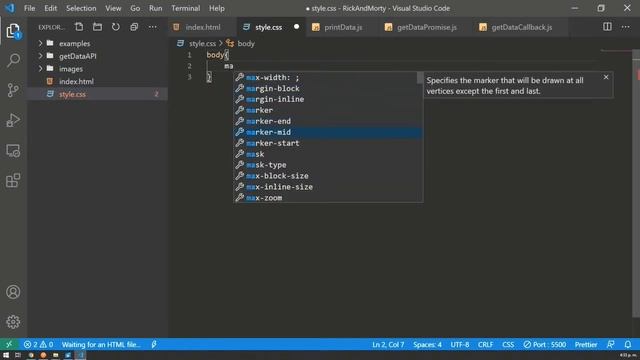Open the Manage gear menu
This screenshot has width=640, height=360.
coord(13,322)
